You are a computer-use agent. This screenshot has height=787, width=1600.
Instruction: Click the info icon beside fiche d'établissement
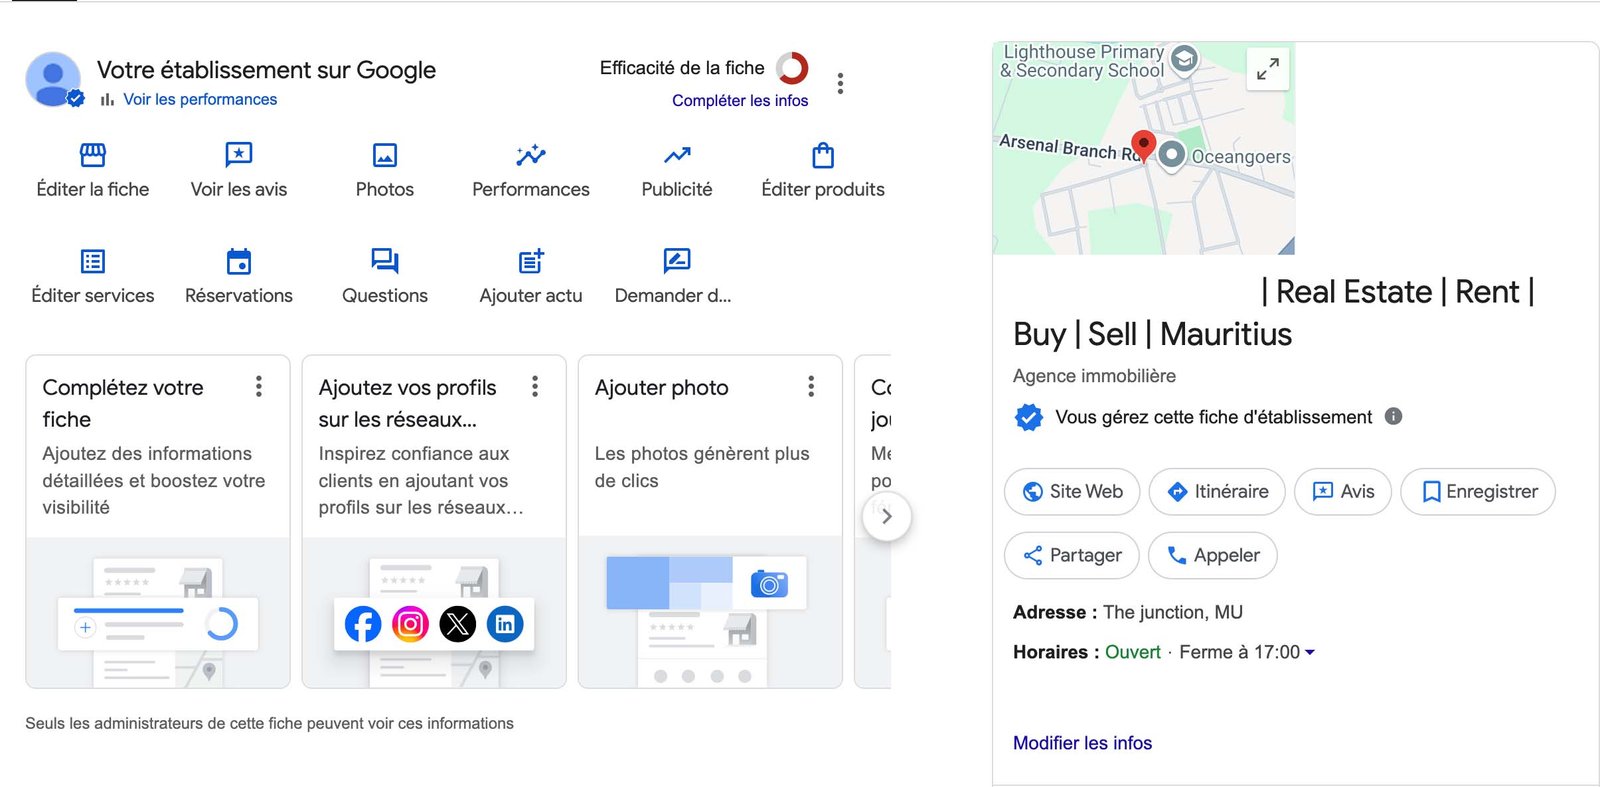[x=1393, y=416]
